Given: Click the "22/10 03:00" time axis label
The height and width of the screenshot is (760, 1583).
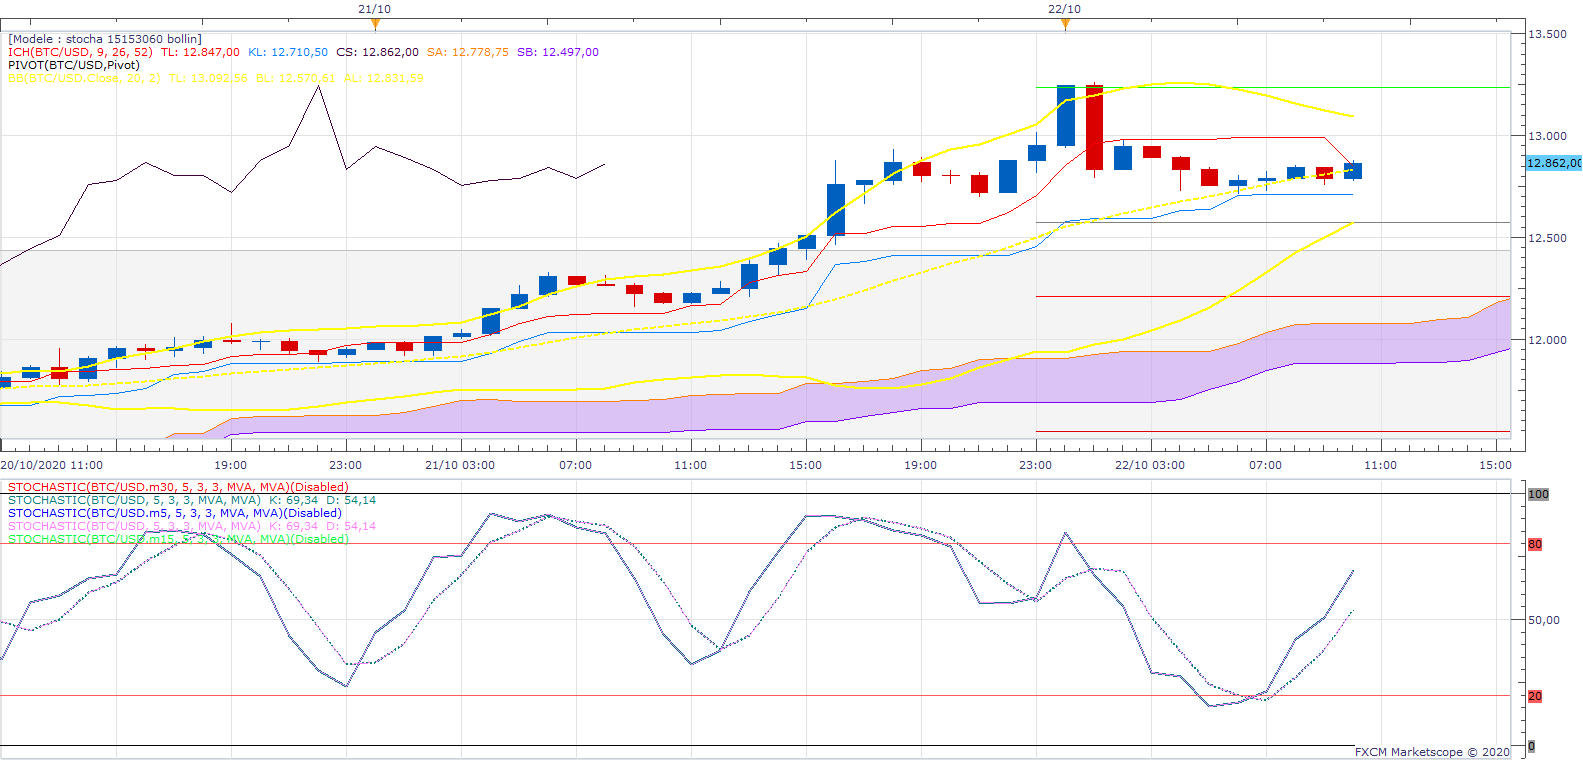Looking at the screenshot, I should (1150, 465).
